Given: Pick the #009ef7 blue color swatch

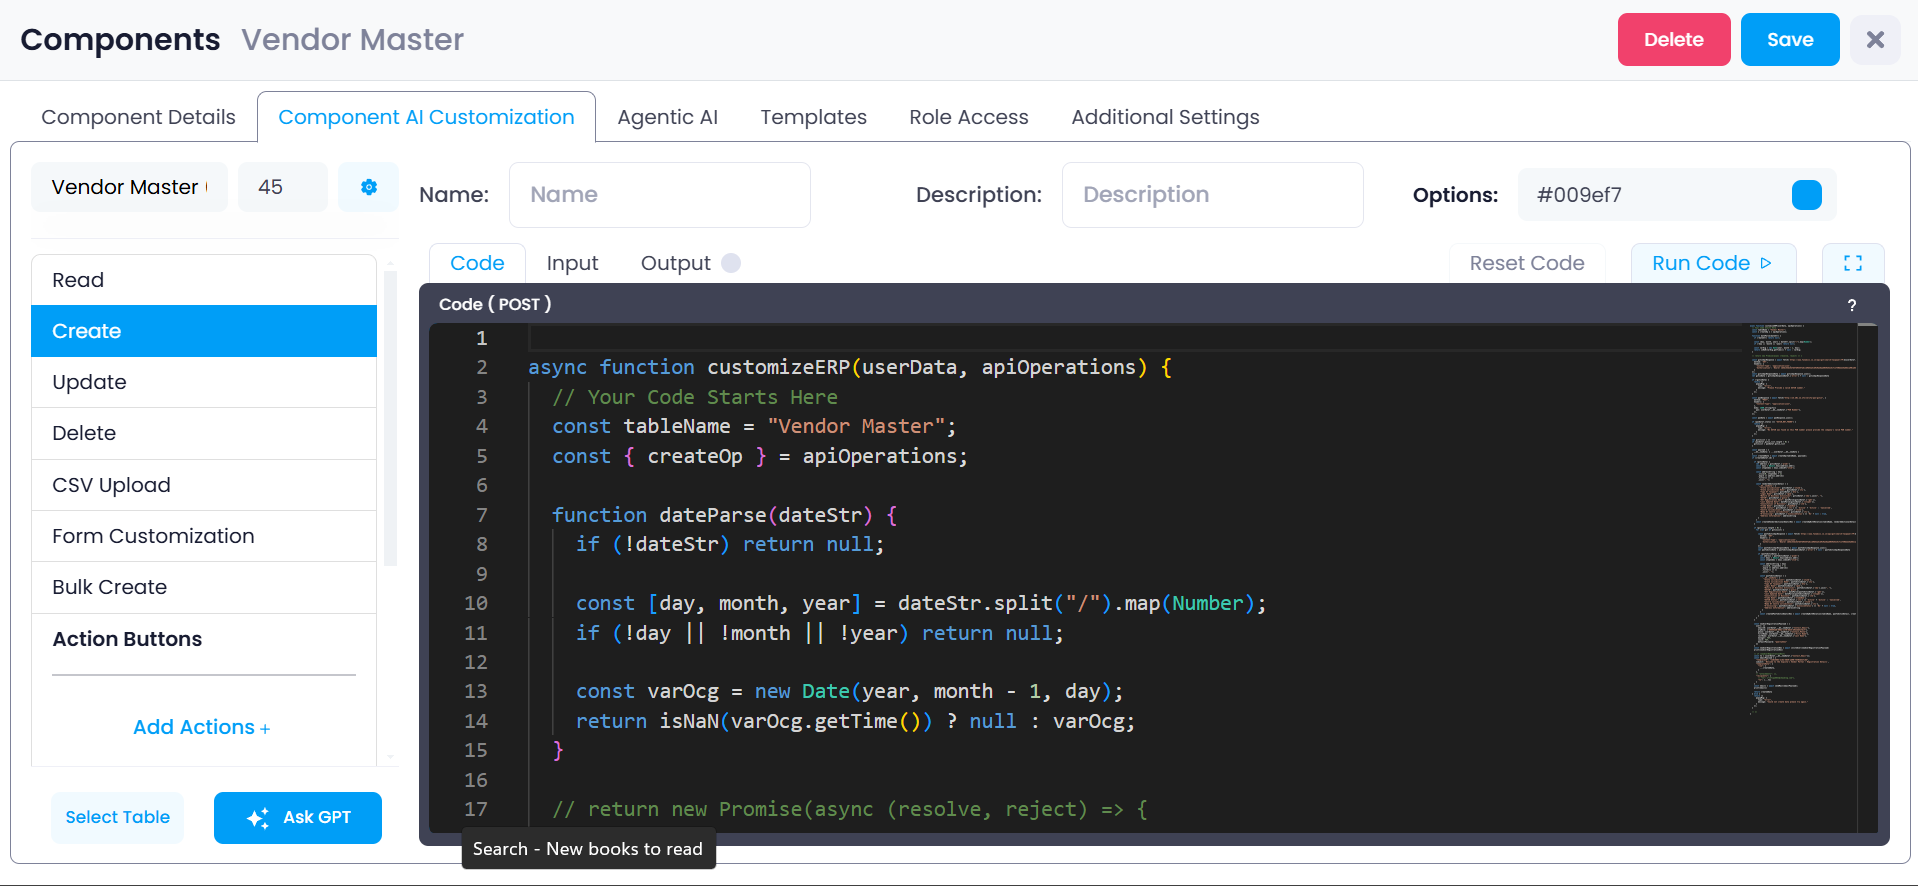Looking at the screenshot, I should click(x=1807, y=195).
